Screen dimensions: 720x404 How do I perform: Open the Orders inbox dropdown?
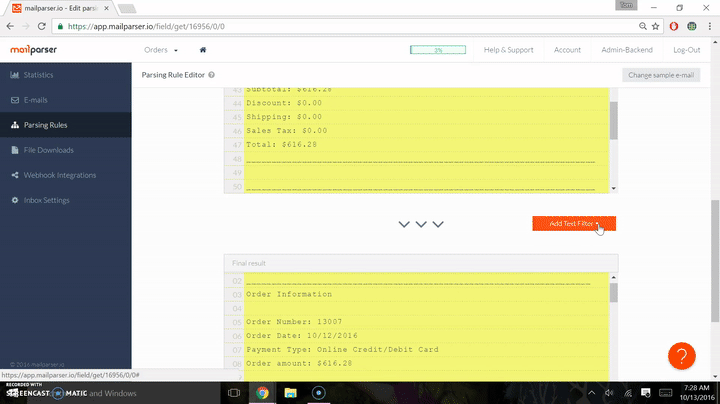161,49
